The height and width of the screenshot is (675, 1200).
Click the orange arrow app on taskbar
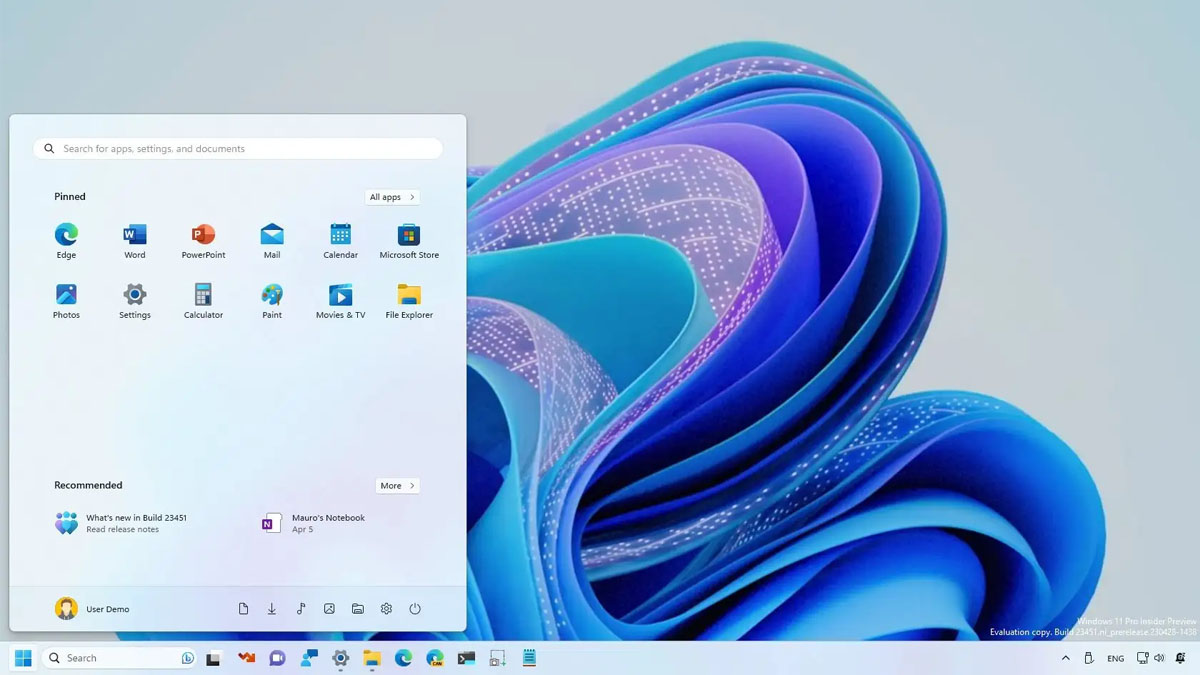pyautogui.click(x=246, y=658)
